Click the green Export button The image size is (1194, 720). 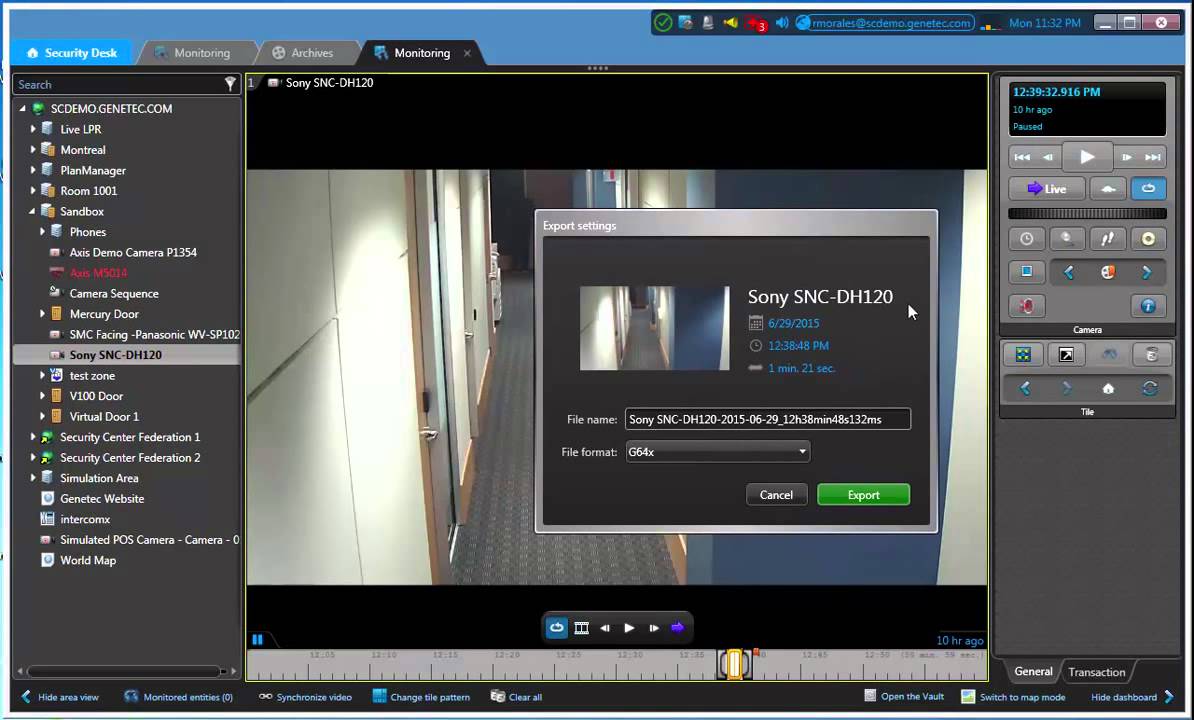(x=864, y=495)
